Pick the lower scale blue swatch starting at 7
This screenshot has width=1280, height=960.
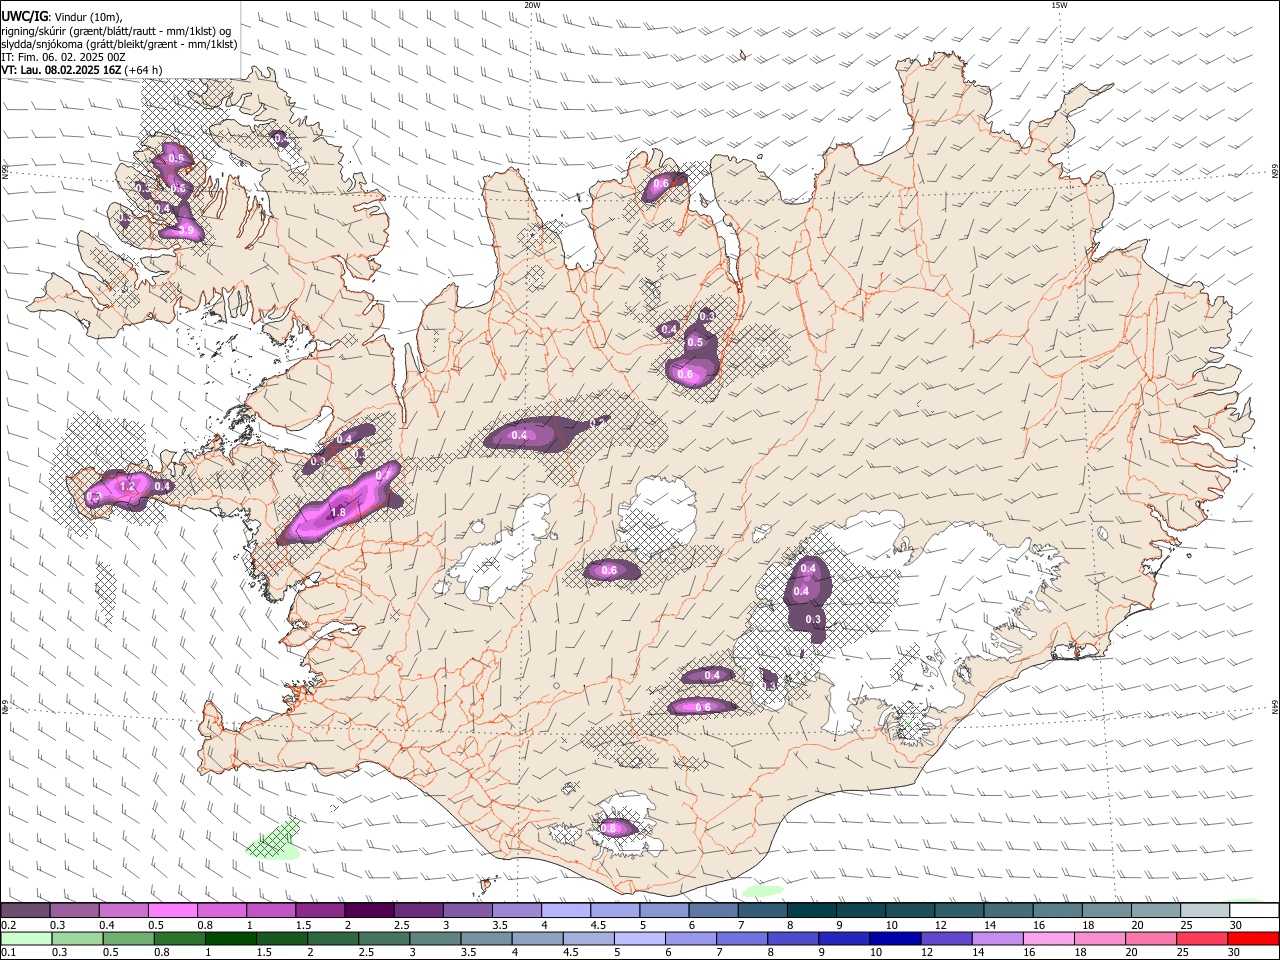pos(741,939)
